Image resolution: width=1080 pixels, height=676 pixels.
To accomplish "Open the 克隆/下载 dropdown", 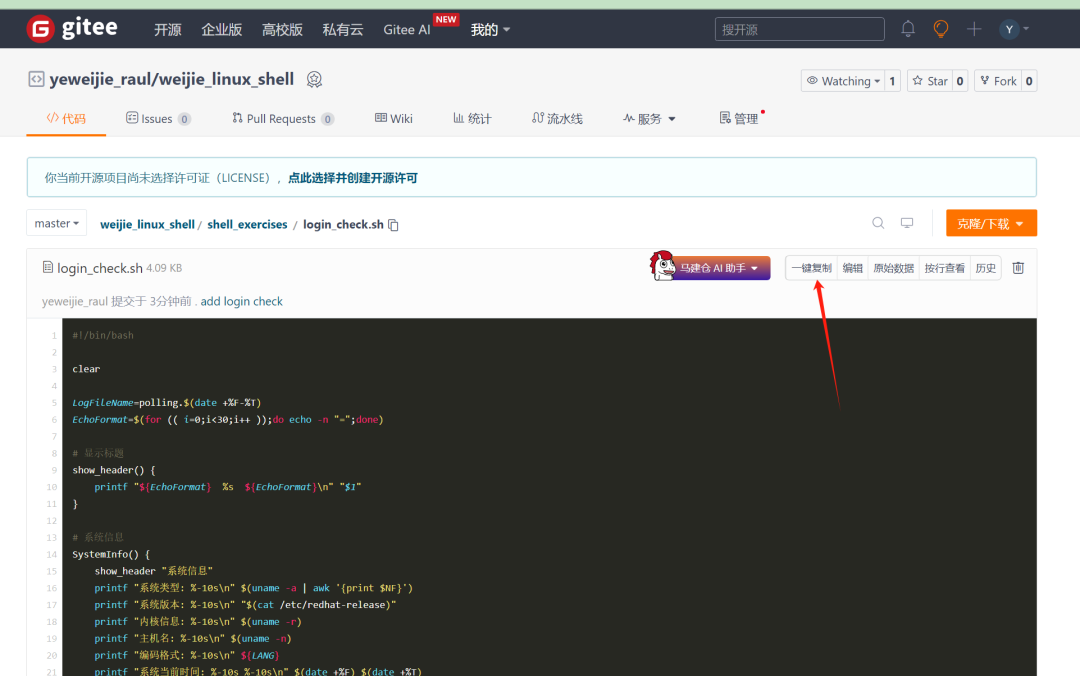I will [x=991, y=223].
